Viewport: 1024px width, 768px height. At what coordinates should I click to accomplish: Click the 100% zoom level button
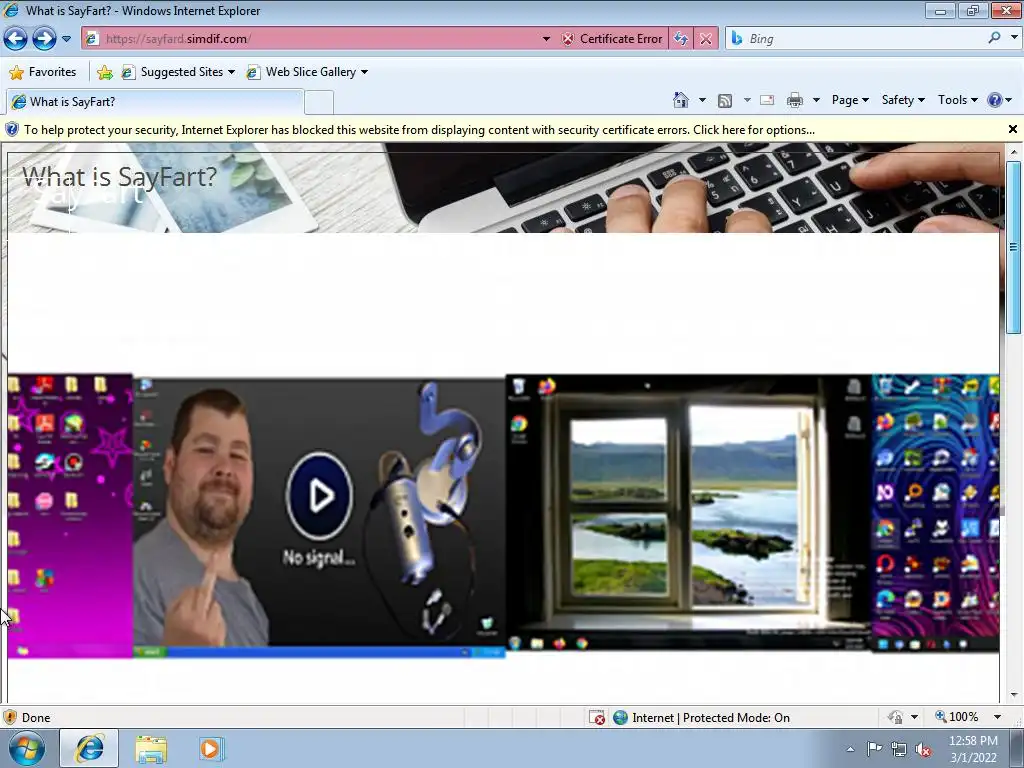(957, 717)
